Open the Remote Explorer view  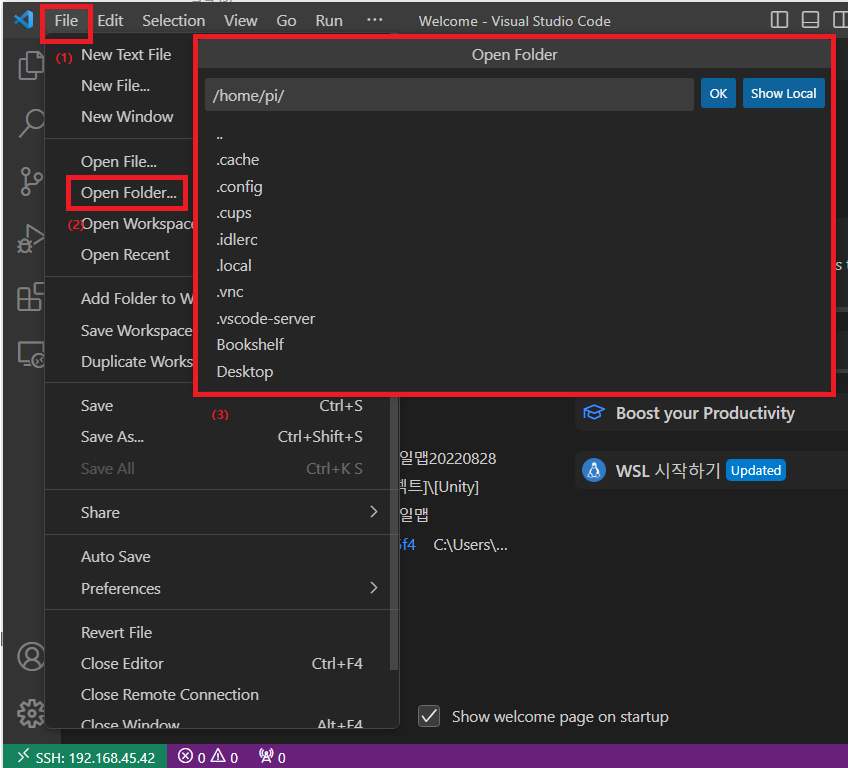(x=31, y=355)
